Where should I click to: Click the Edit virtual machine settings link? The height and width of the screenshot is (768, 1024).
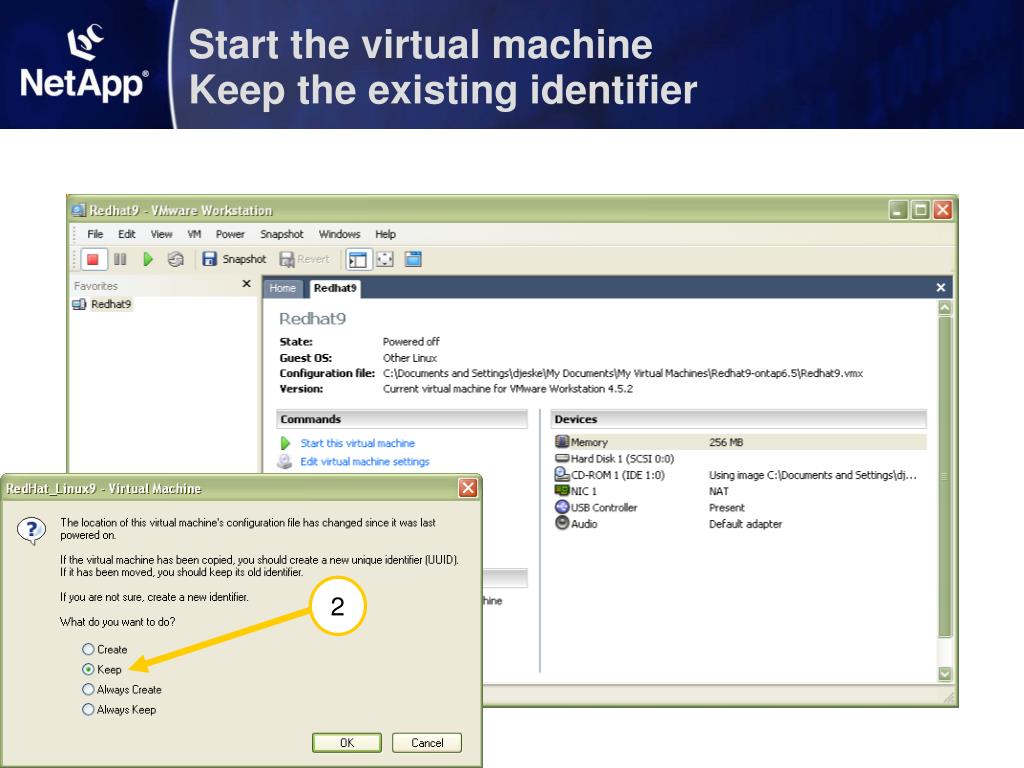364,462
